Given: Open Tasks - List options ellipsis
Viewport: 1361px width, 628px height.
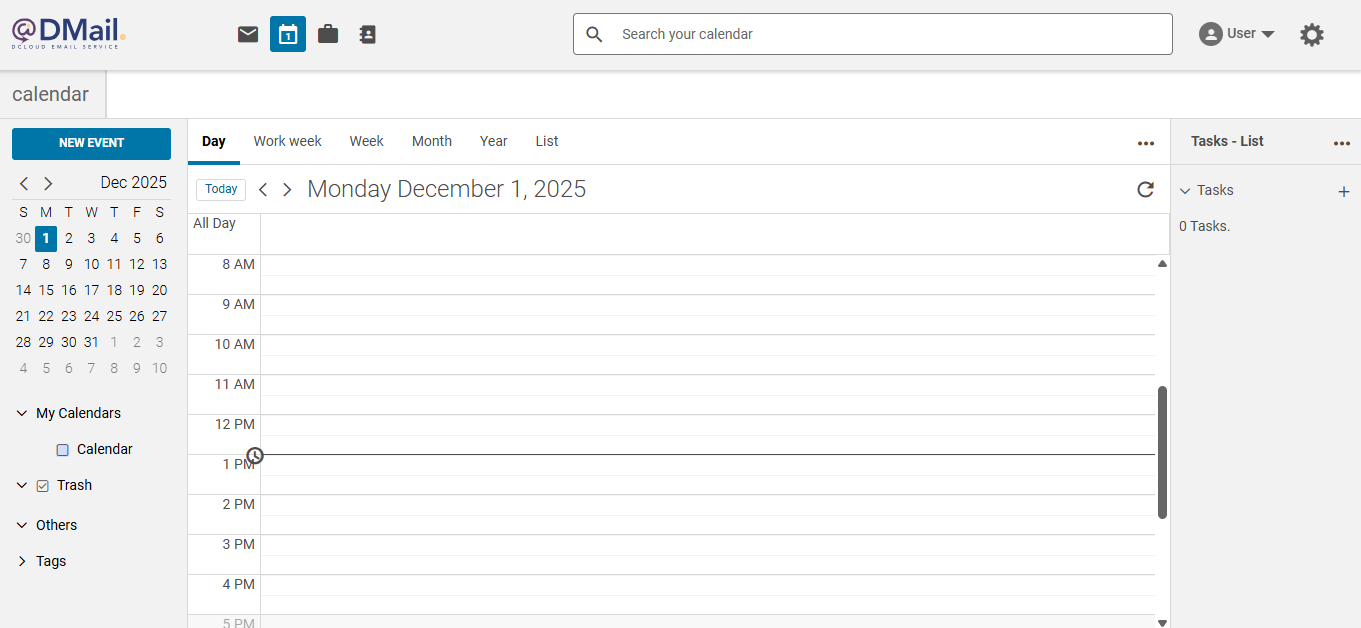Looking at the screenshot, I should tap(1342, 143).
